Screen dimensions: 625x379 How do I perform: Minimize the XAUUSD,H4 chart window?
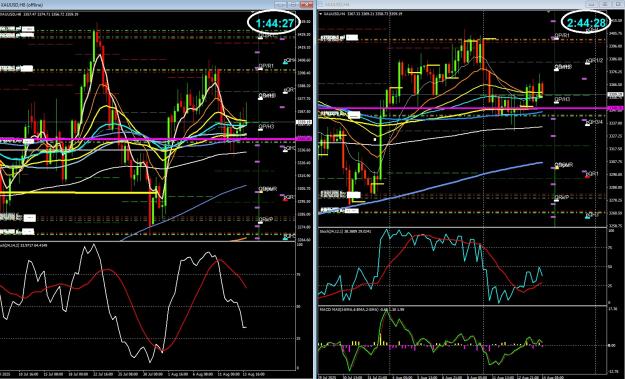coord(592,4)
